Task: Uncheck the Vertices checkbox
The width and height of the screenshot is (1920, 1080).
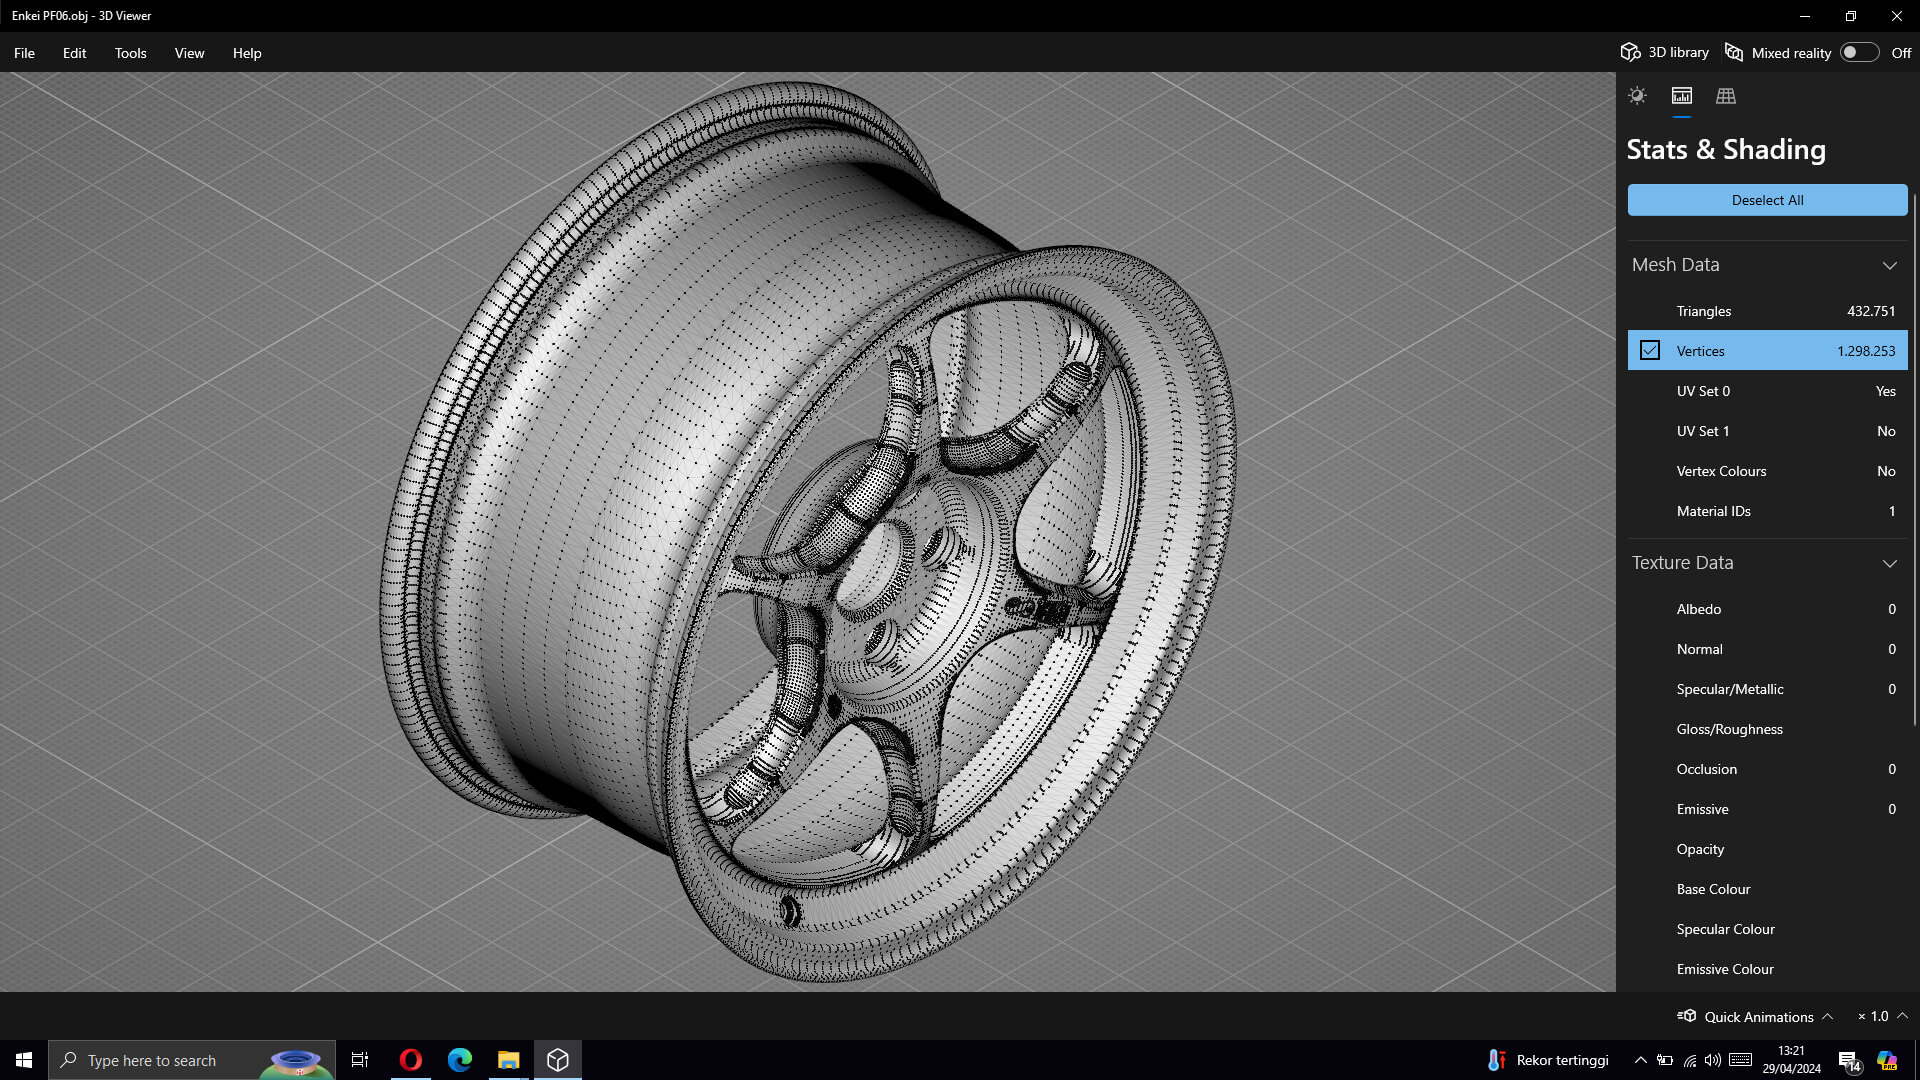Action: tap(1650, 351)
